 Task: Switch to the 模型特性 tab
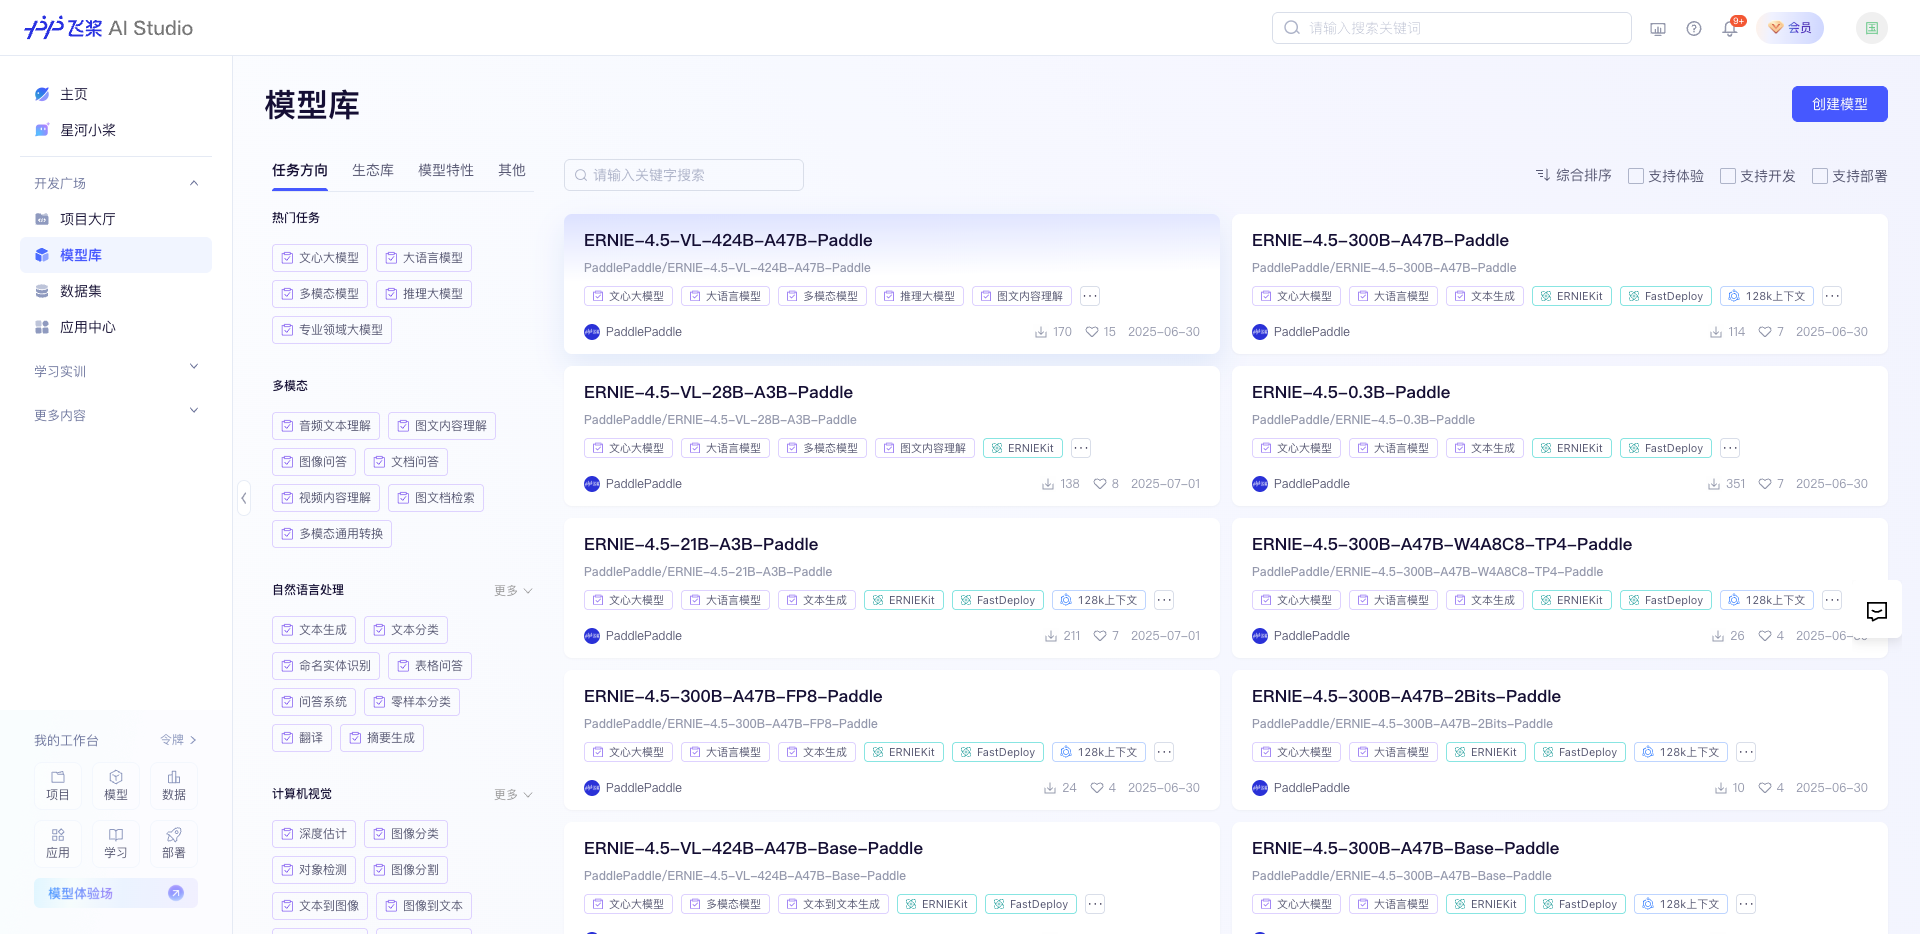pyautogui.click(x=446, y=170)
